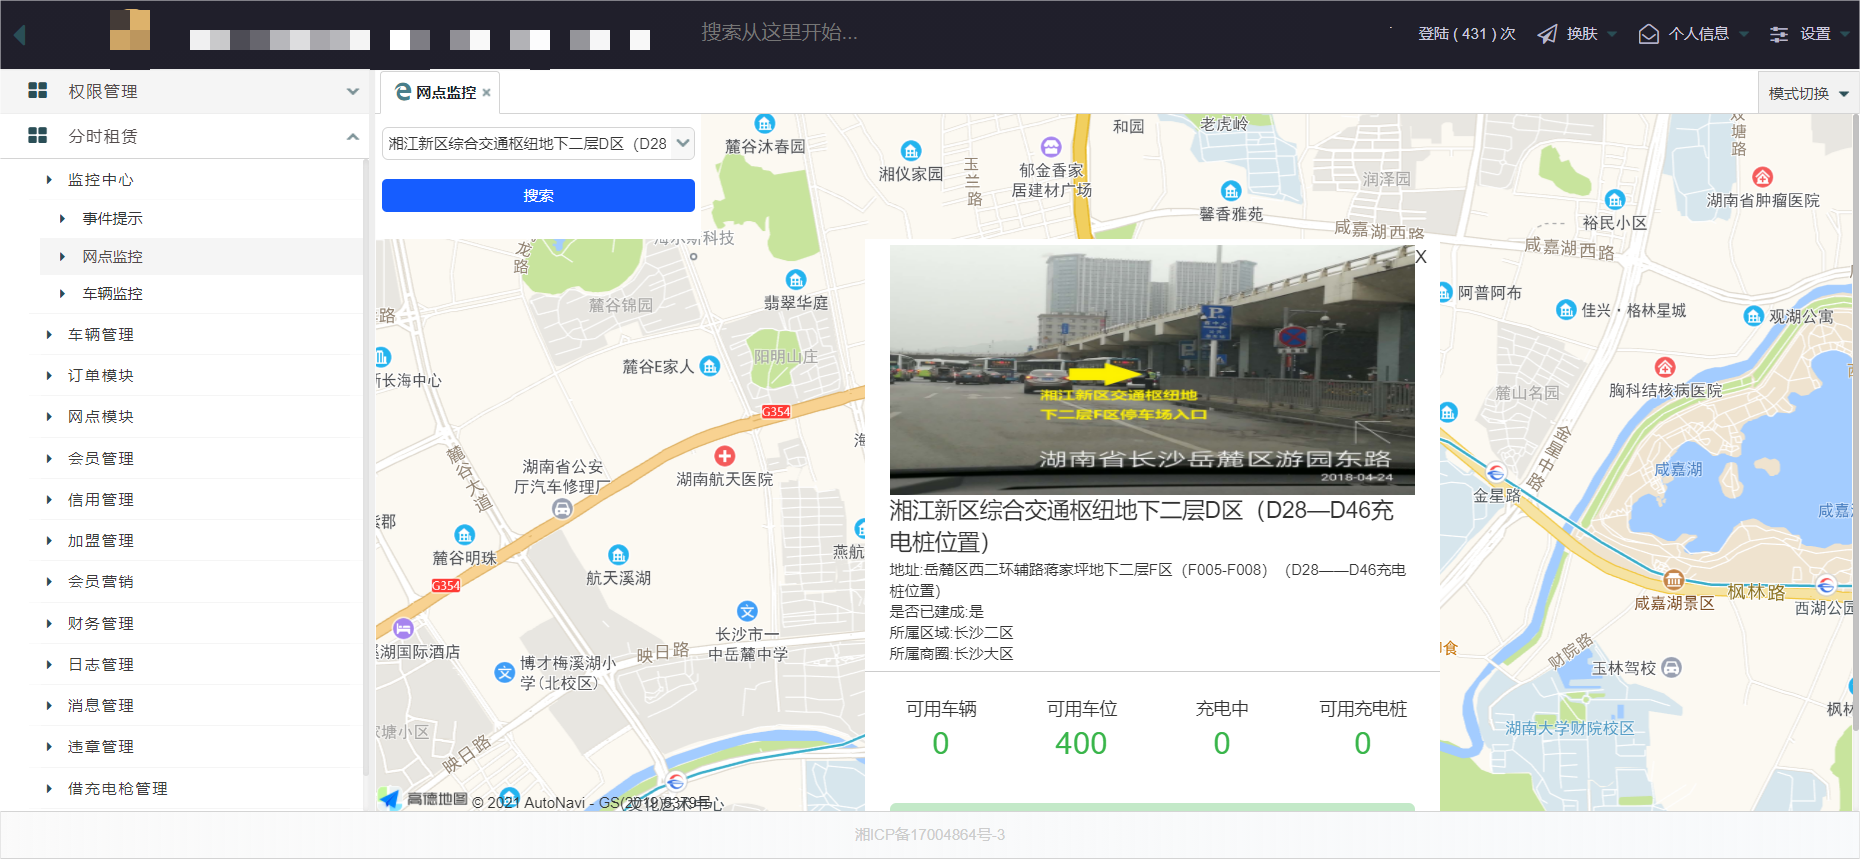Click the station entrance photo thumbnail
The width and height of the screenshot is (1860, 865).
pyautogui.click(x=1152, y=370)
